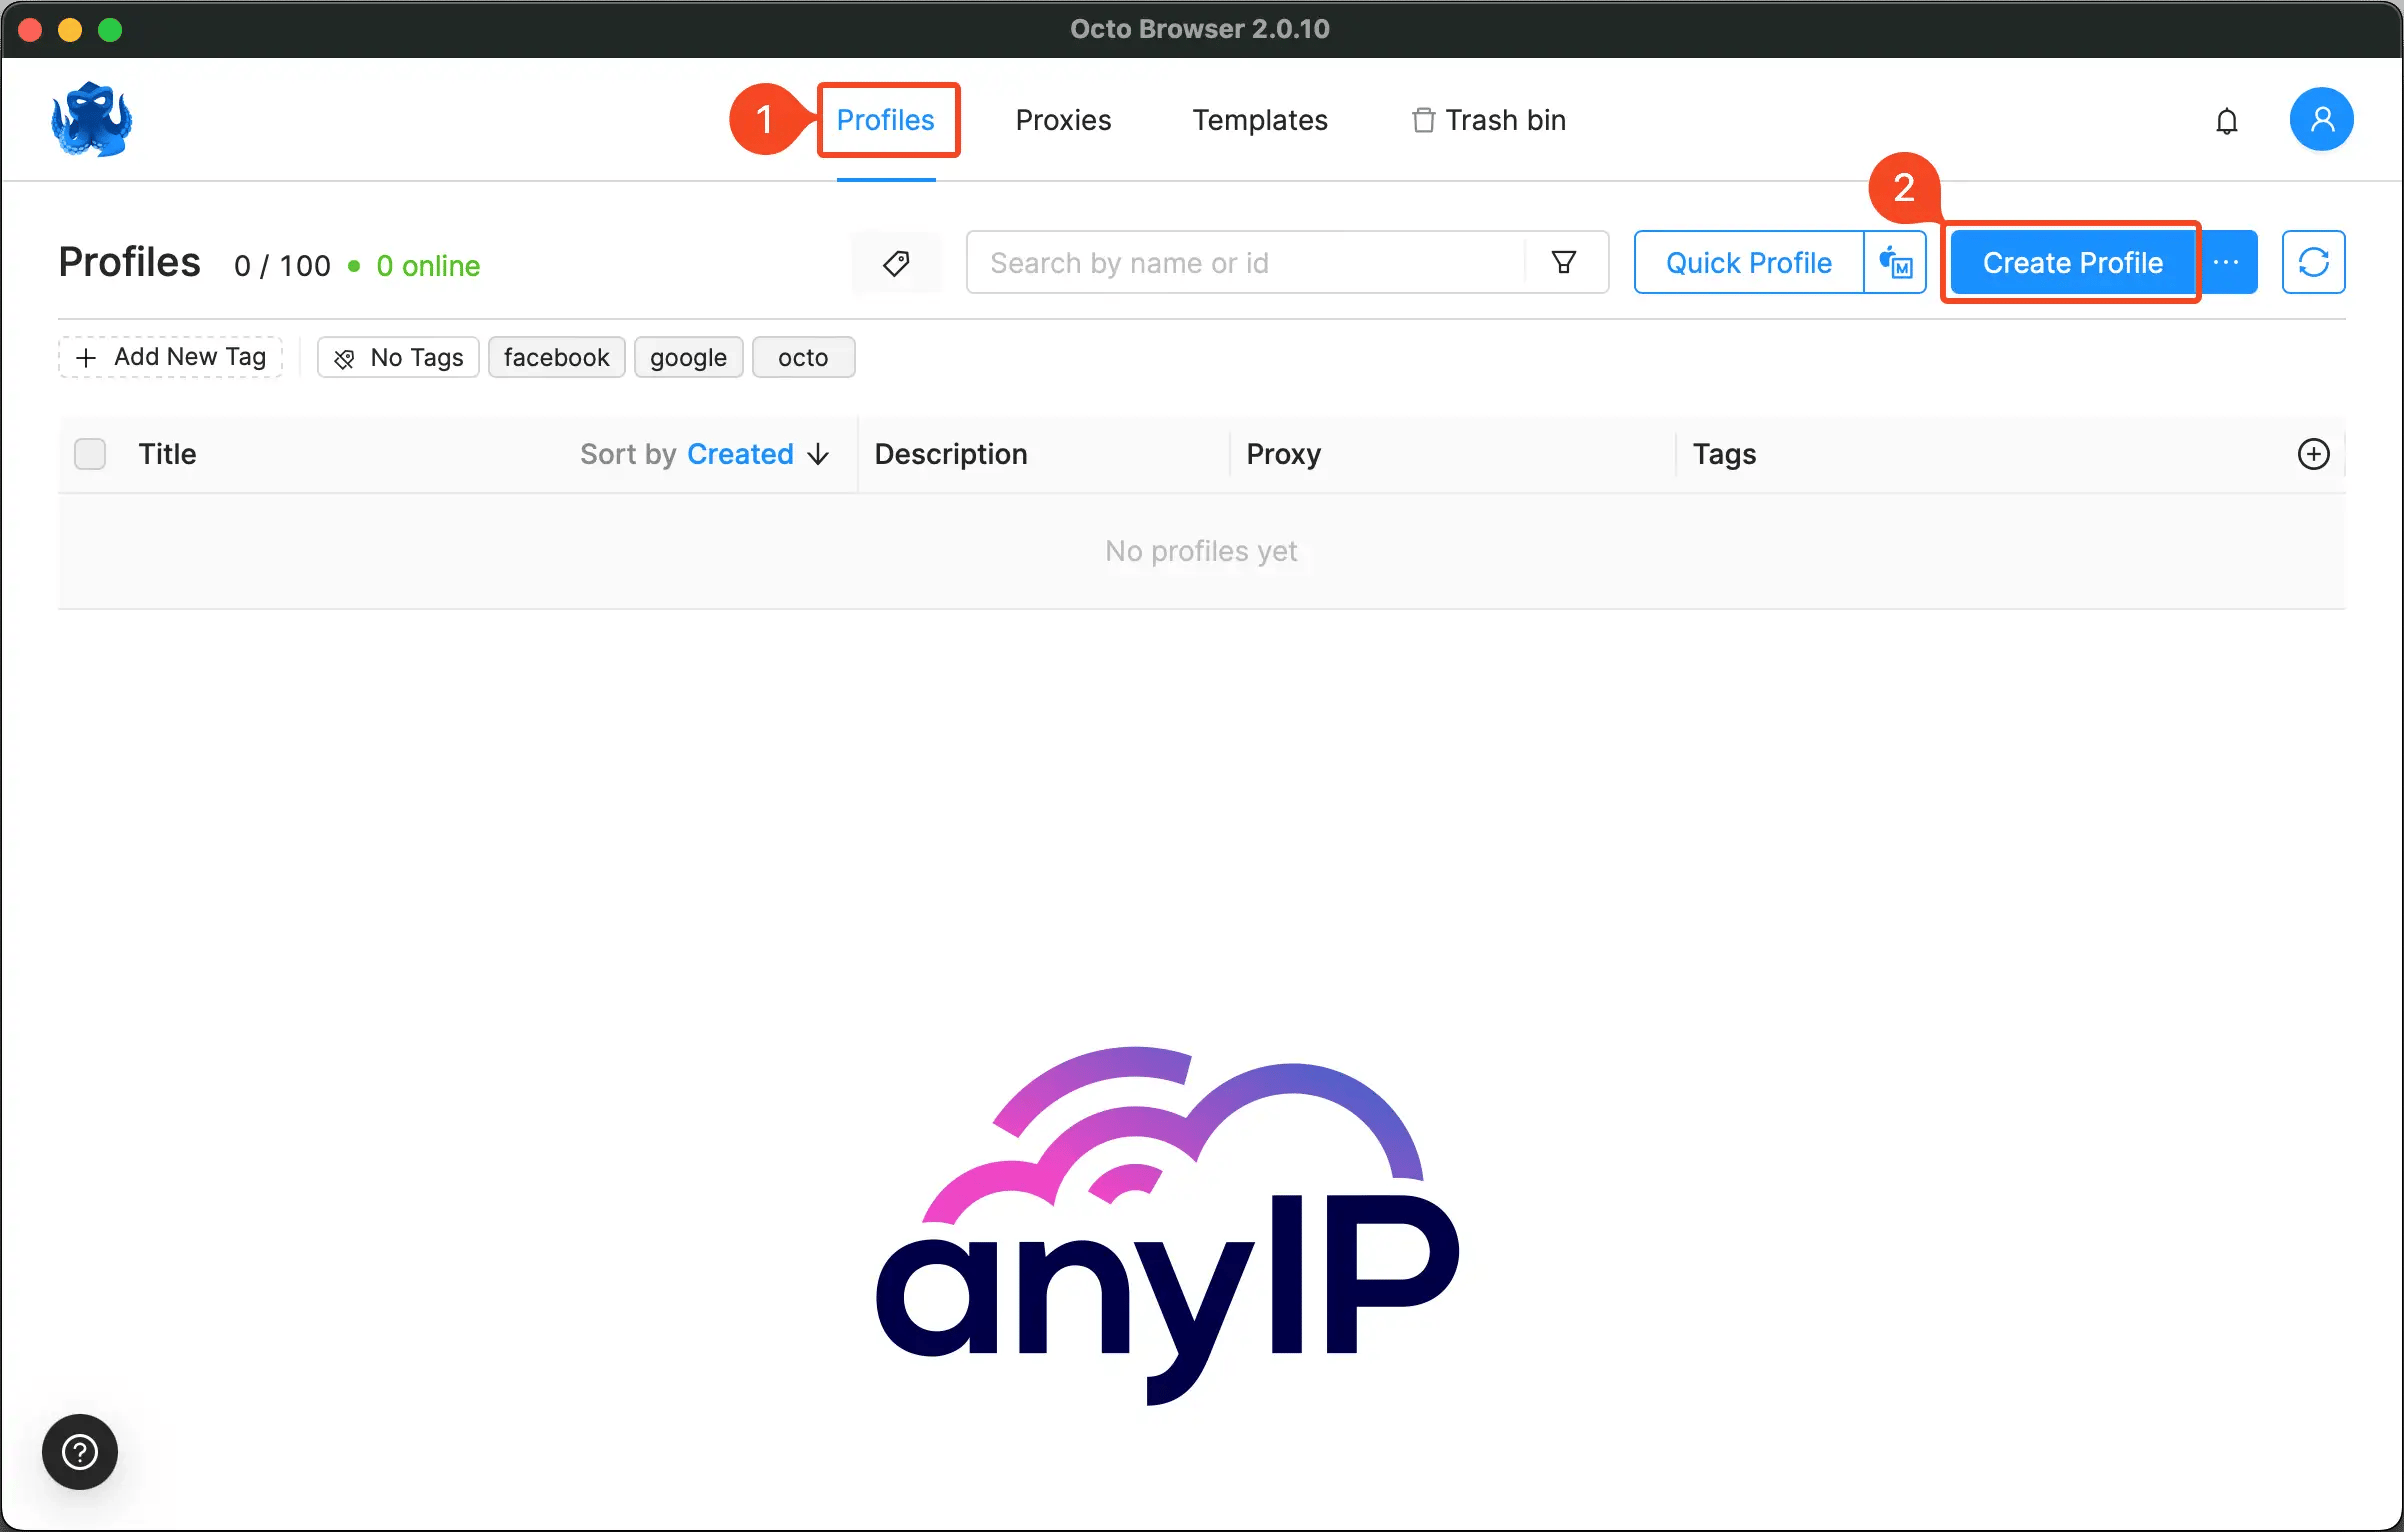Click the tag icon beside the search bar

tap(896, 262)
